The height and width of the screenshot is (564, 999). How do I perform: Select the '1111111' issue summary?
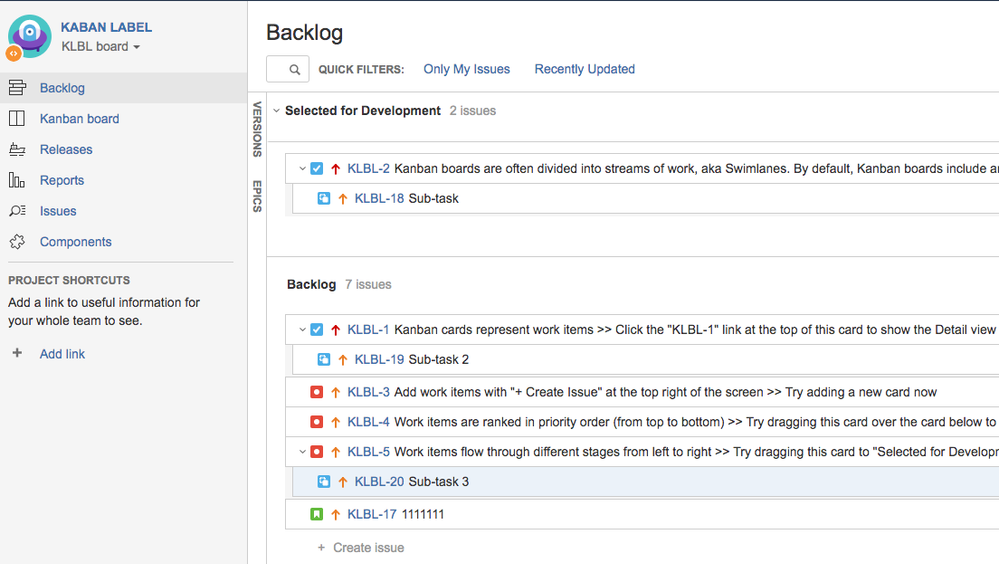(422, 514)
